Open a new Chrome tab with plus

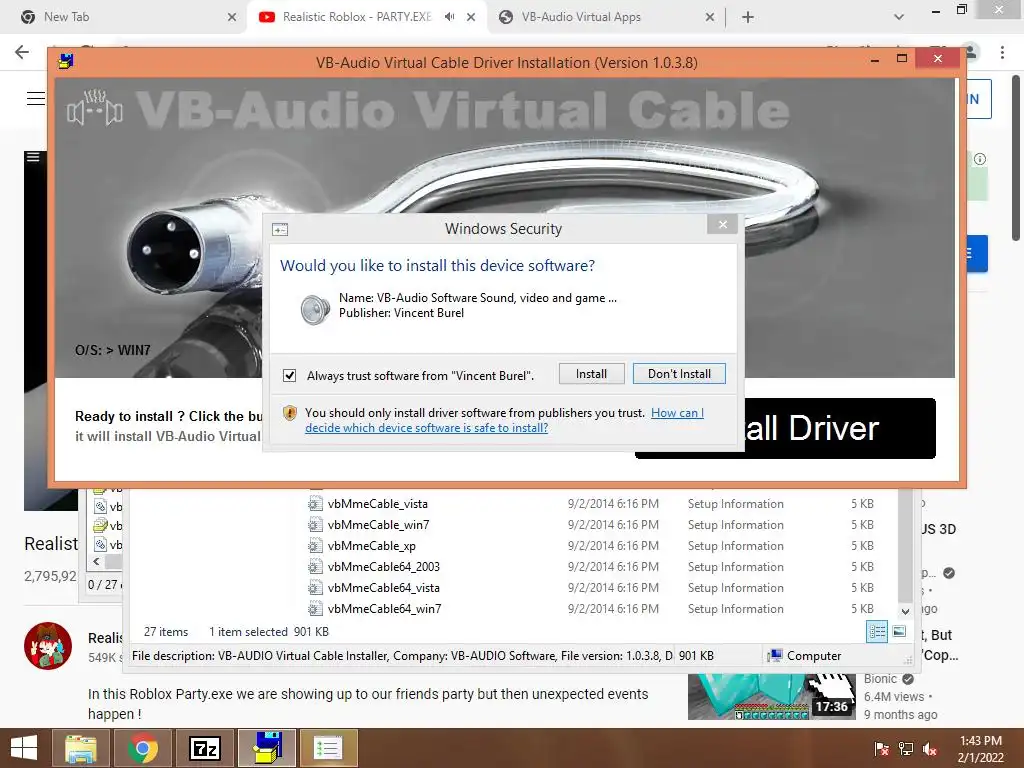click(x=748, y=17)
